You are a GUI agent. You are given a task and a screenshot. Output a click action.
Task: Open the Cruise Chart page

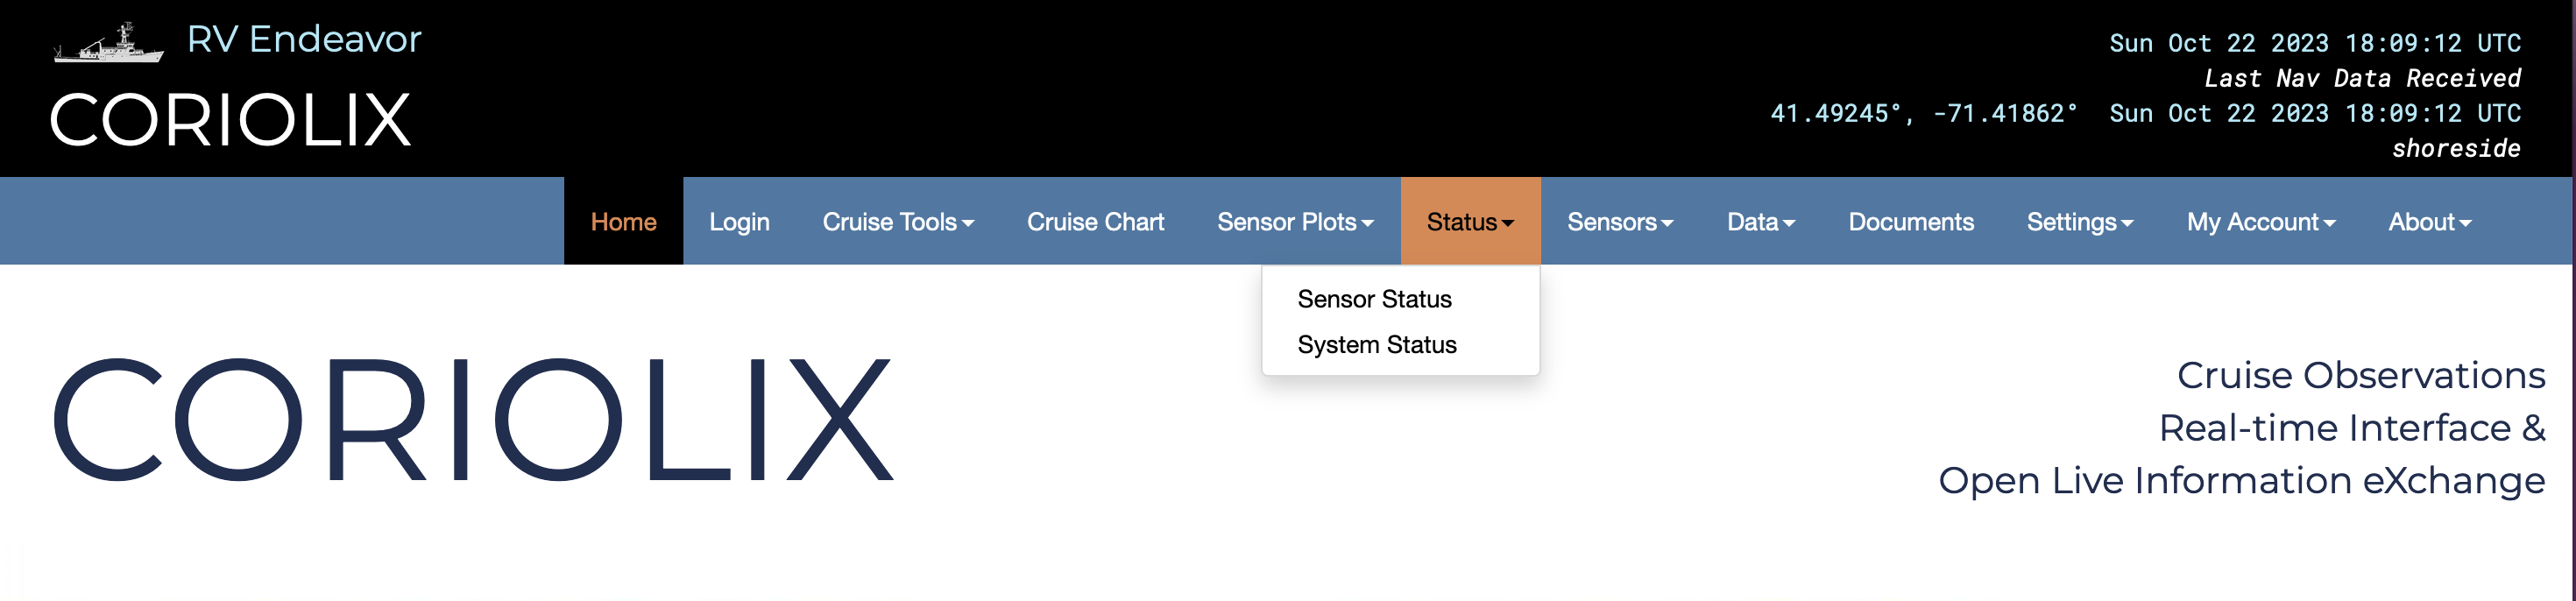[1095, 221]
